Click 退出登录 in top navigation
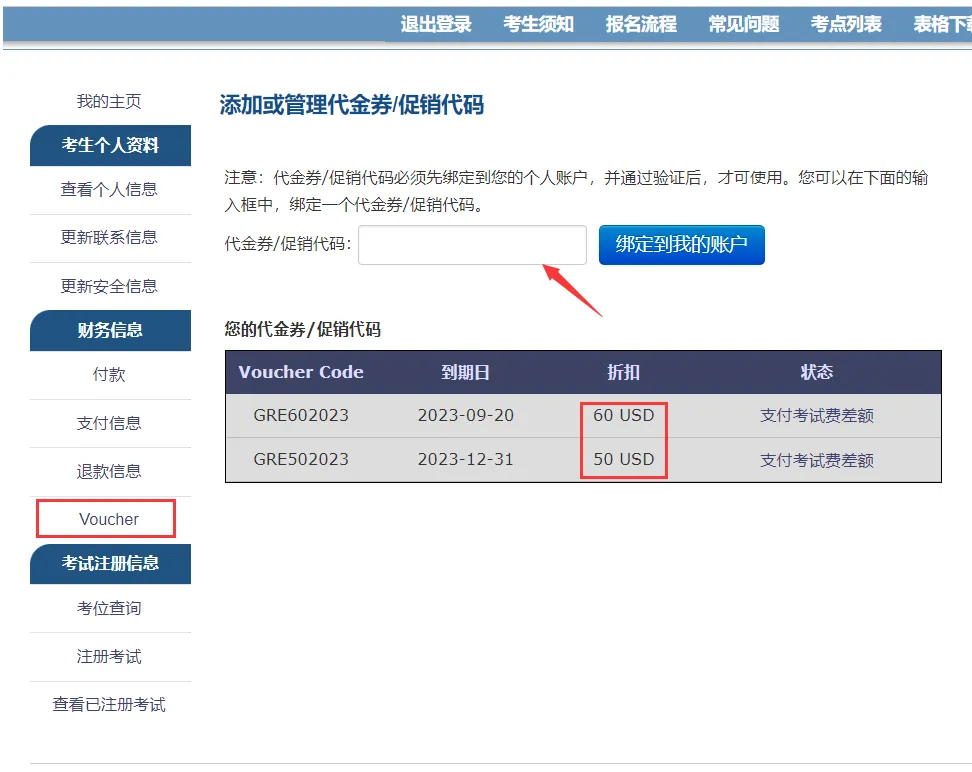This screenshot has width=972, height=772. coord(436,24)
